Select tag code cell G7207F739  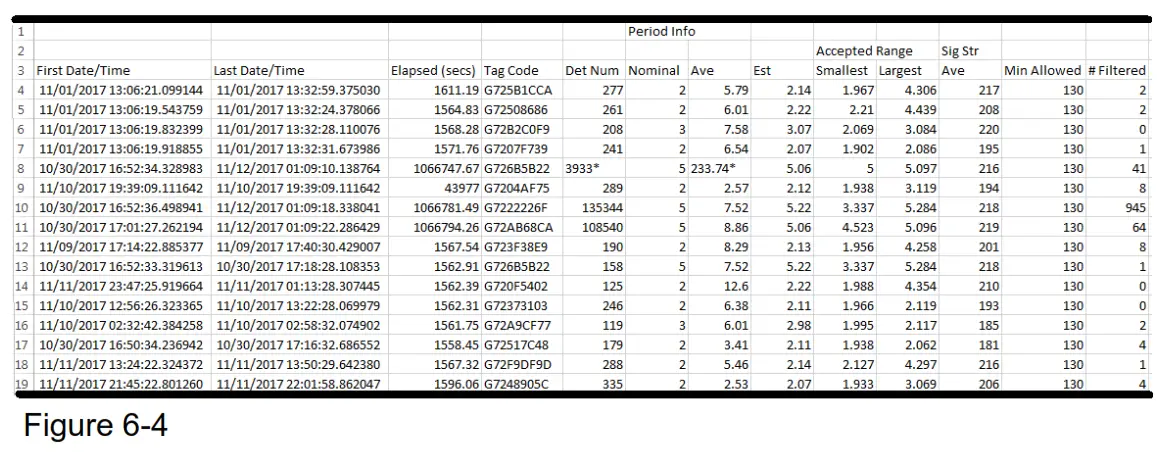point(522,148)
